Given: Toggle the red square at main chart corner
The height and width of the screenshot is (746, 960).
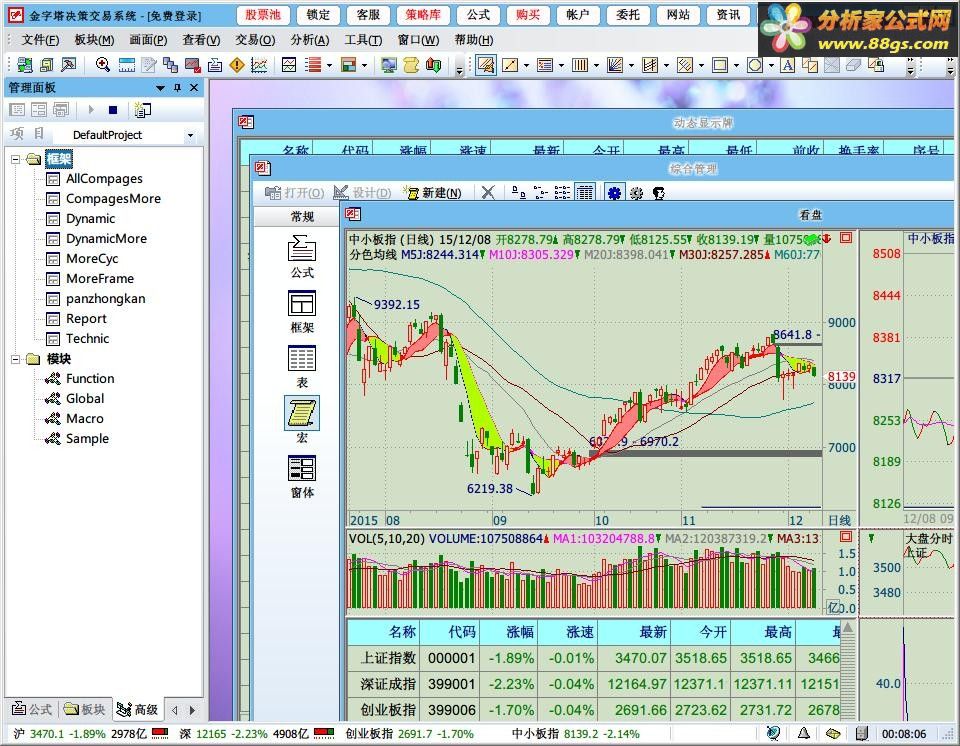Looking at the screenshot, I should click(x=846, y=238).
